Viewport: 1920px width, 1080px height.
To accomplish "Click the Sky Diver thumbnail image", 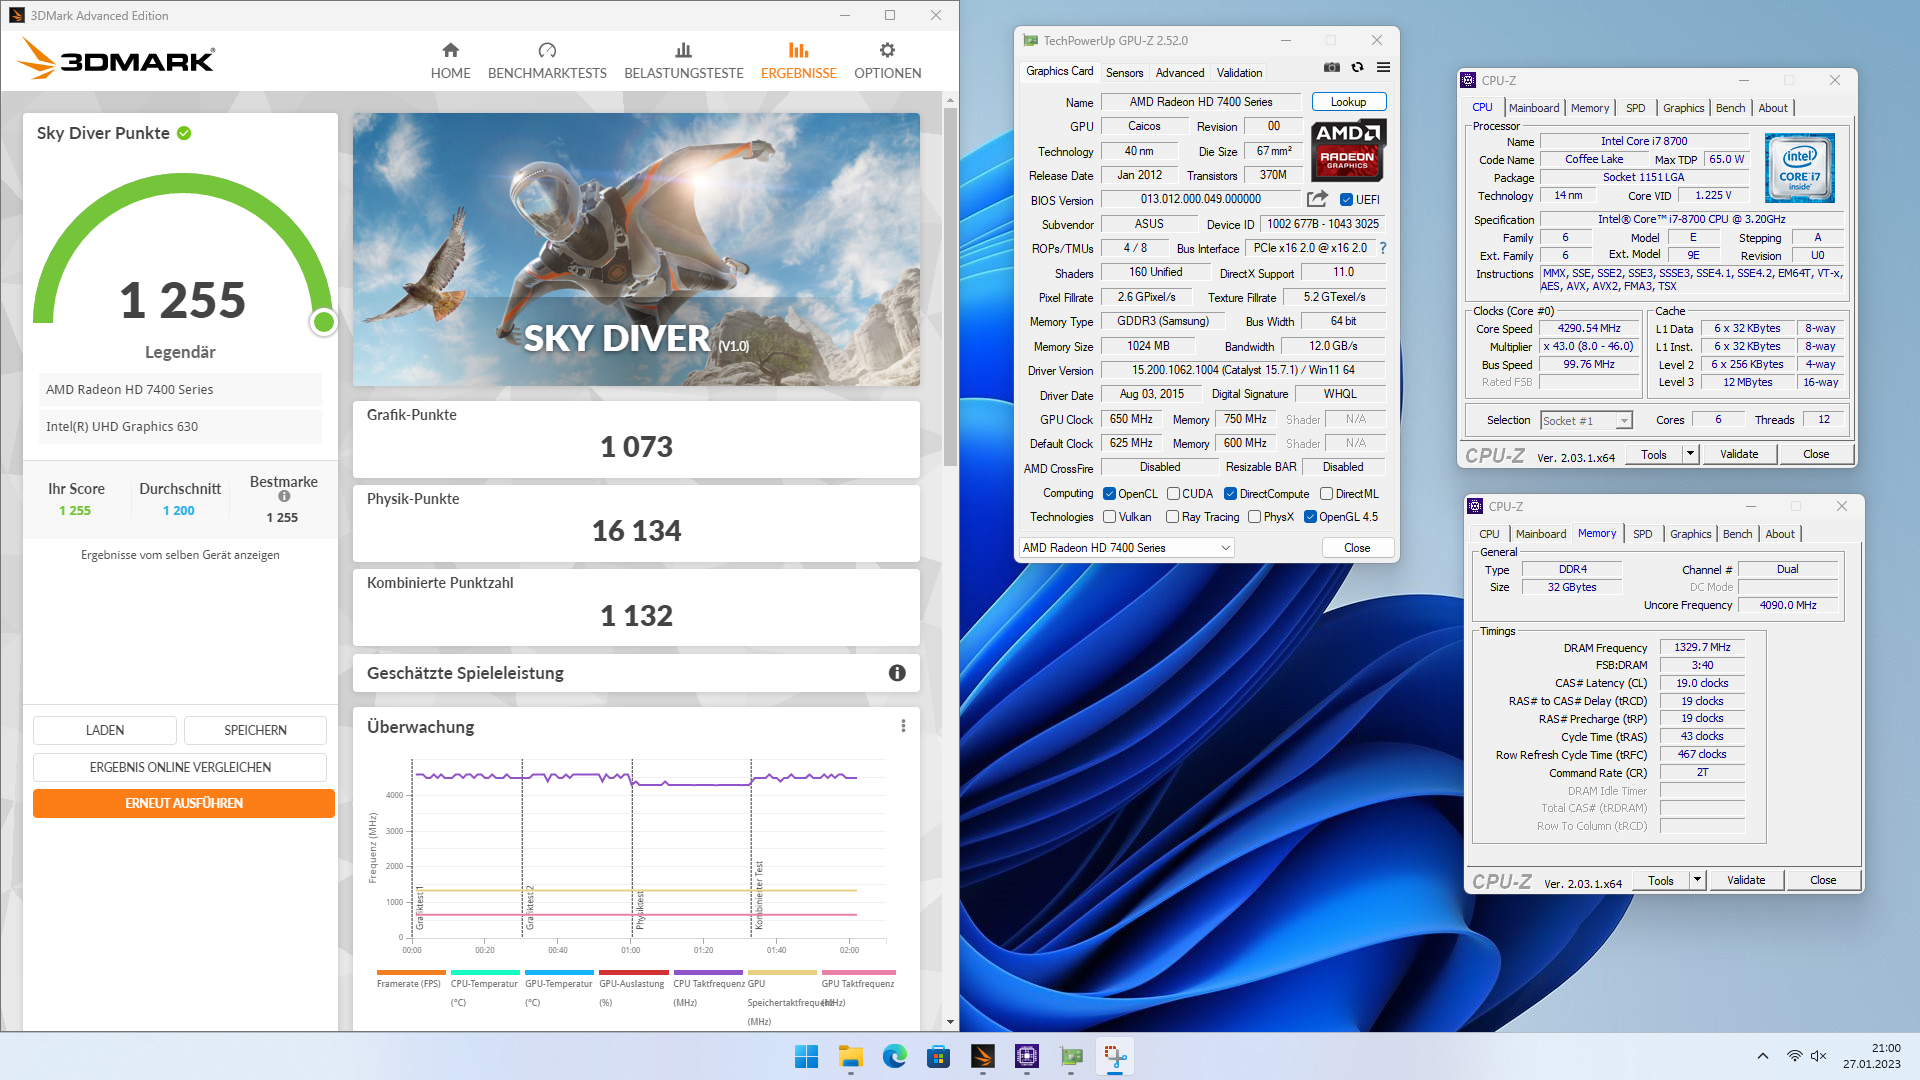I will 636,249.
